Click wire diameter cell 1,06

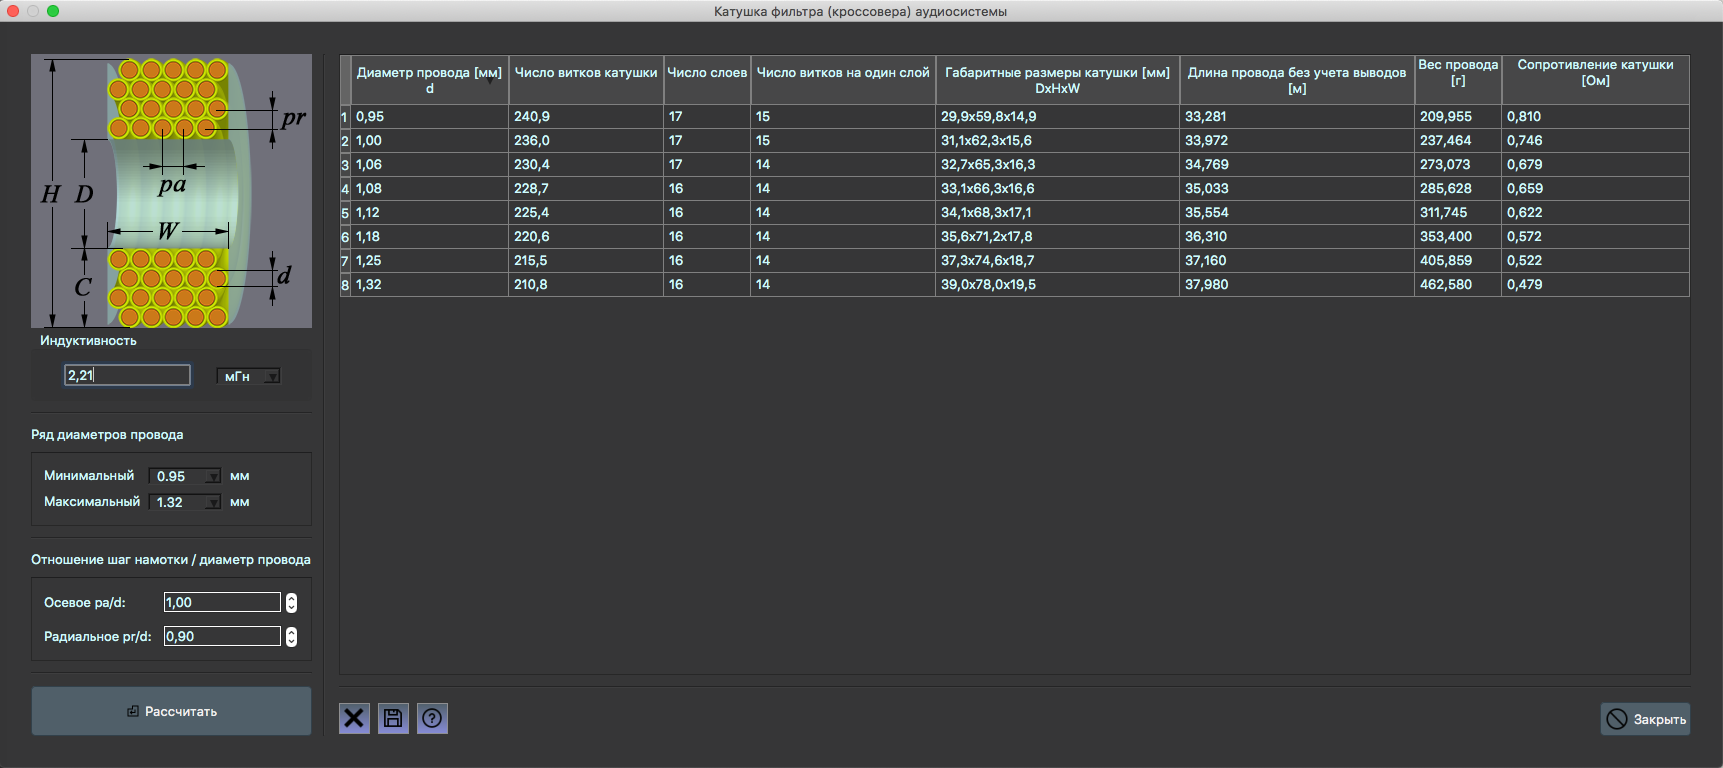430,165
